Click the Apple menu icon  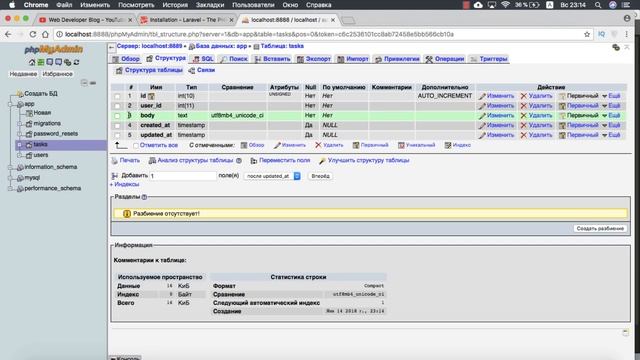[12, 5]
